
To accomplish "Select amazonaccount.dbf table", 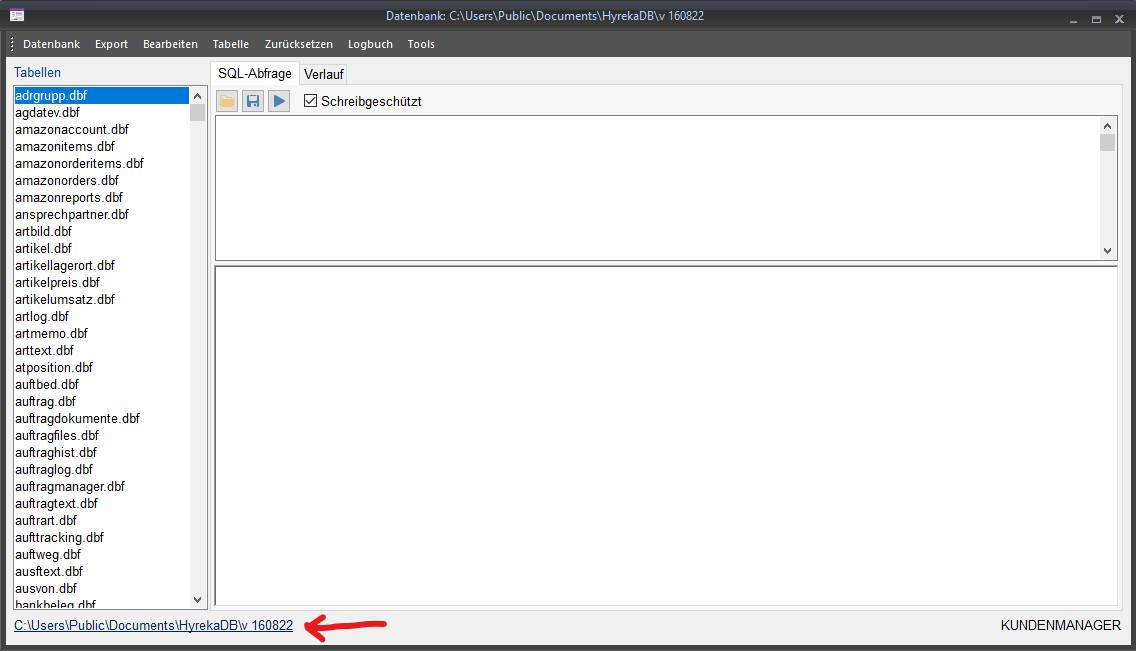I will tap(101, 130).
